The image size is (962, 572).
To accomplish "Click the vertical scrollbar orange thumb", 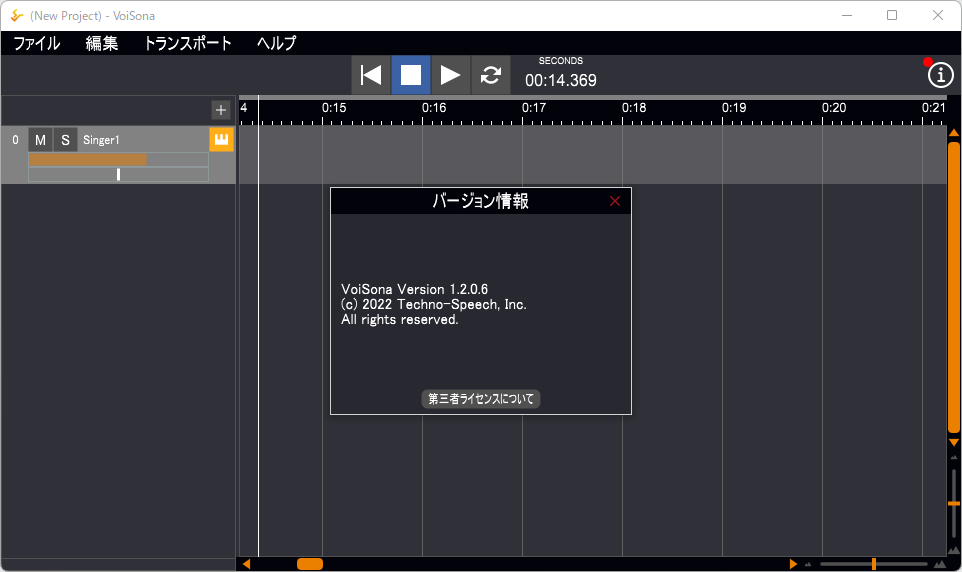I will pos(953,287).
